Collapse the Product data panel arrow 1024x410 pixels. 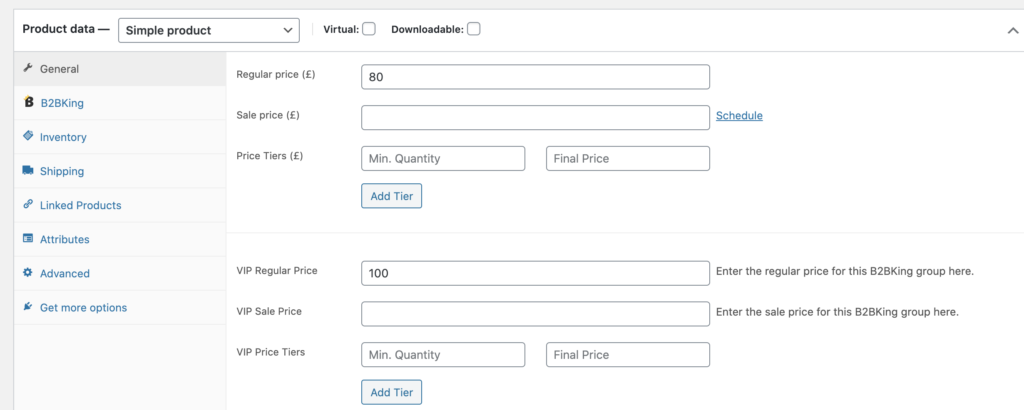pyautogui.click(x=1013, y=31)
